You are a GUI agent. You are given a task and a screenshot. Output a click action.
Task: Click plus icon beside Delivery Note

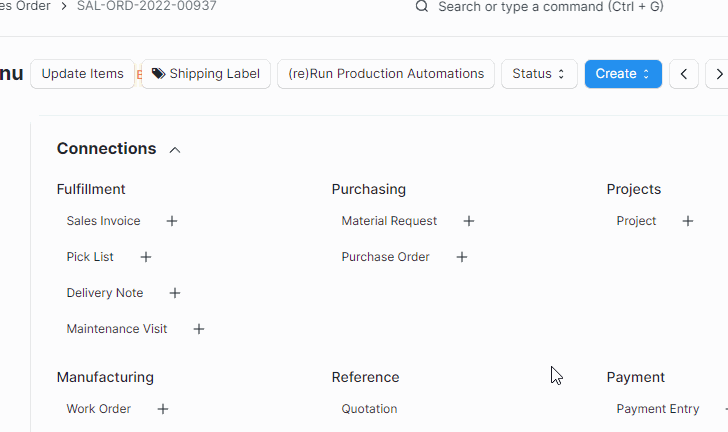pos(175,293)
